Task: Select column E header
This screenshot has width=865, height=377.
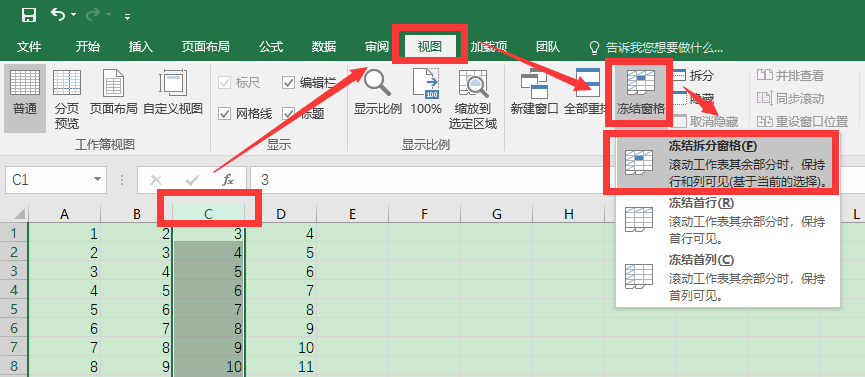Action: tap(353, 214)
